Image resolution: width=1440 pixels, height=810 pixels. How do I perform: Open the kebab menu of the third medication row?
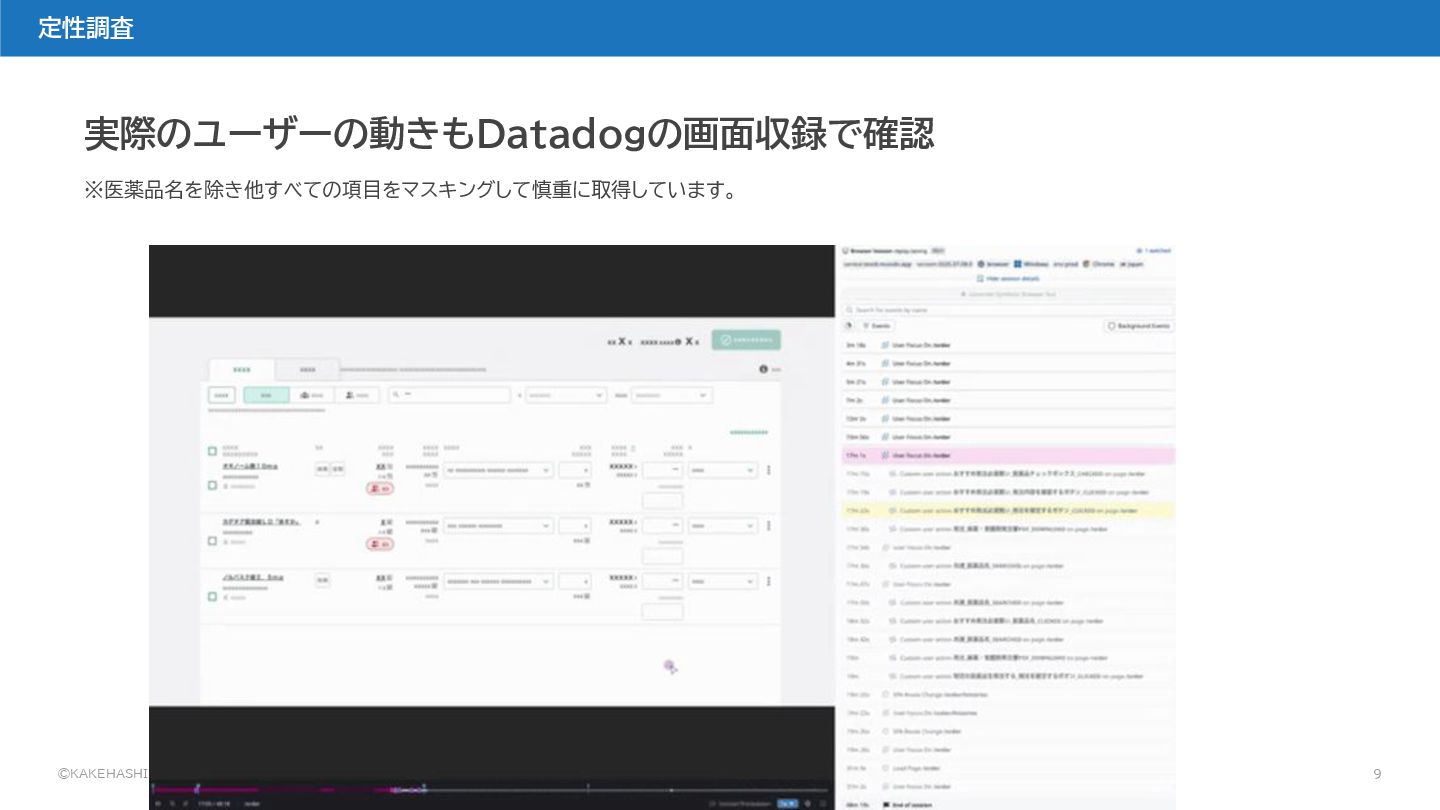[769, 581]
